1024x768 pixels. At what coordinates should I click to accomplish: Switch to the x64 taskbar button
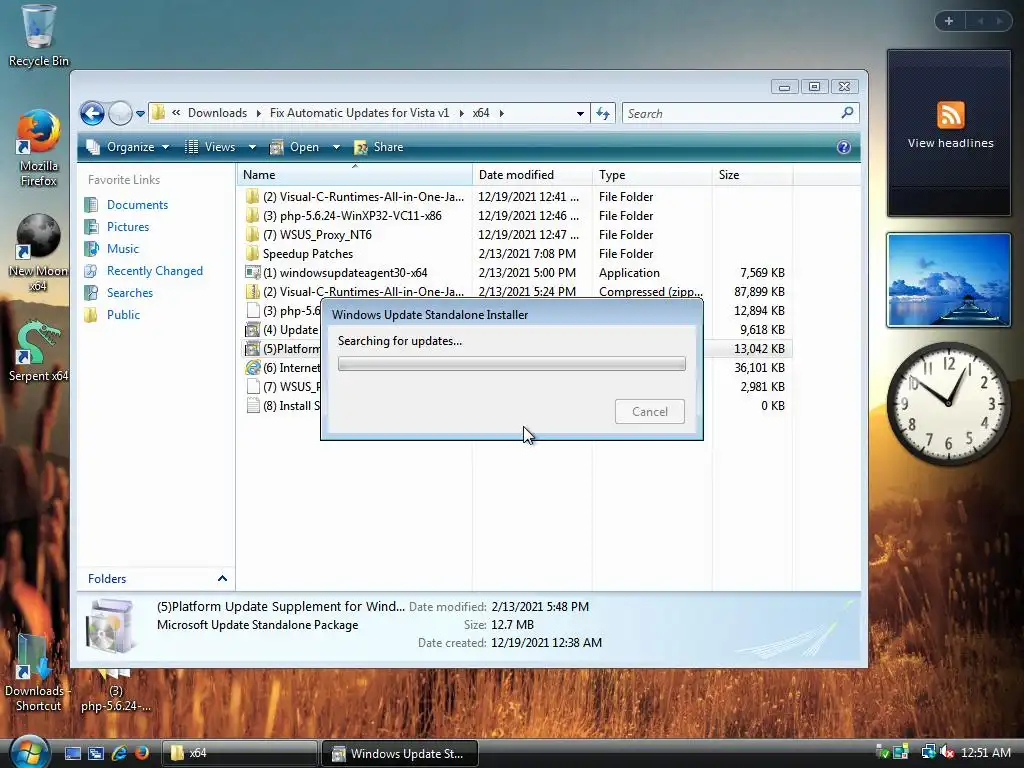[x=239, y=753]
